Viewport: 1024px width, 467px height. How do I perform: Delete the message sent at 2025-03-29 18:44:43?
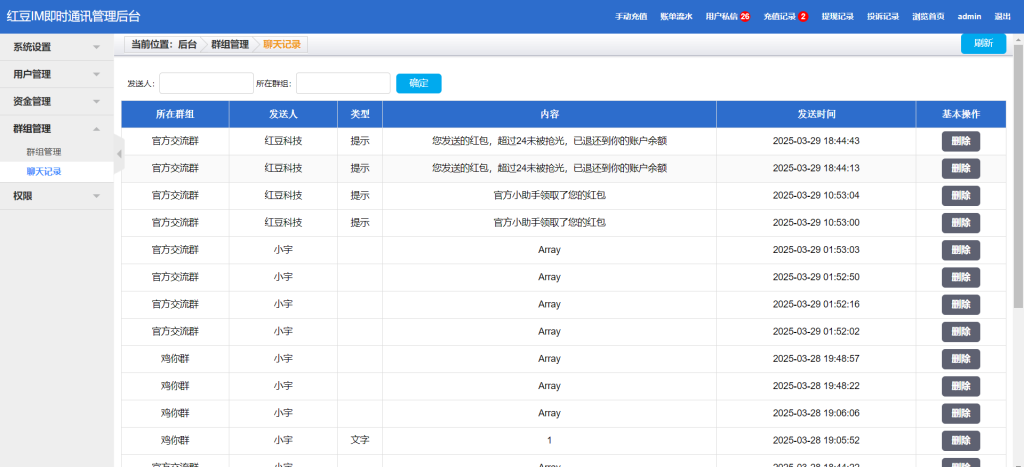pos(960,141)
